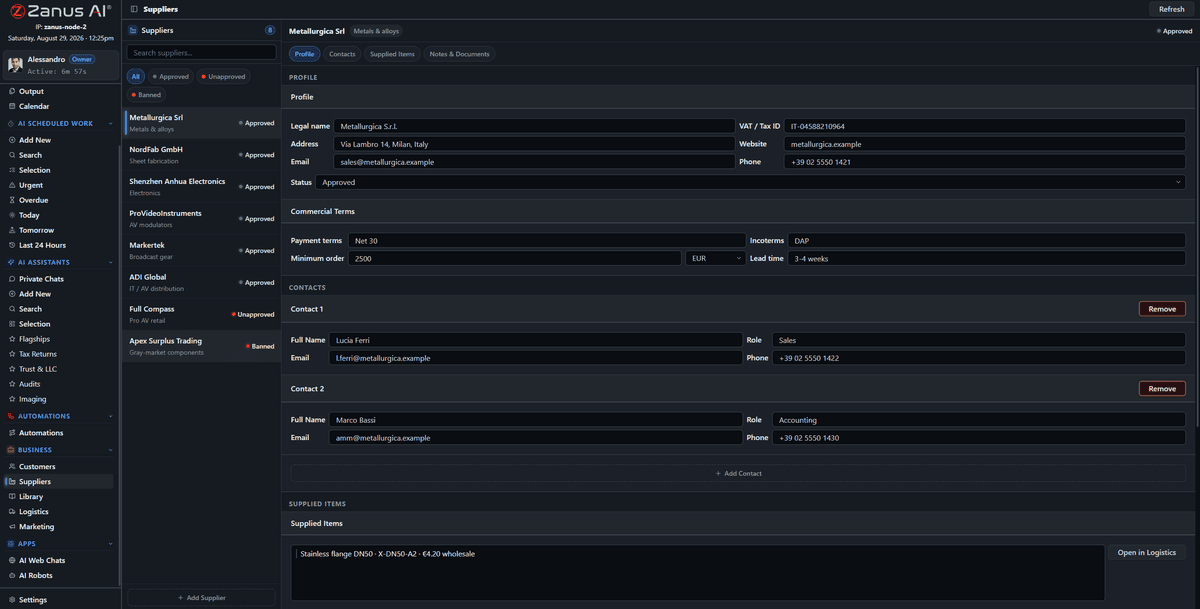Click the Legal name field
Screen dimensions: 1200x609
pos(535,126)
